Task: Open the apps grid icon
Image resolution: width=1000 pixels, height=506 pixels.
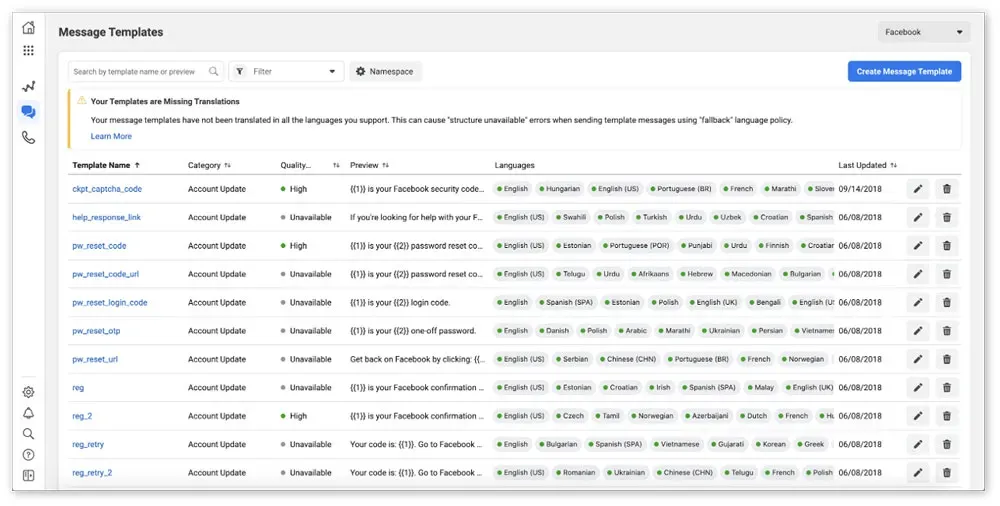Action: 28,50
